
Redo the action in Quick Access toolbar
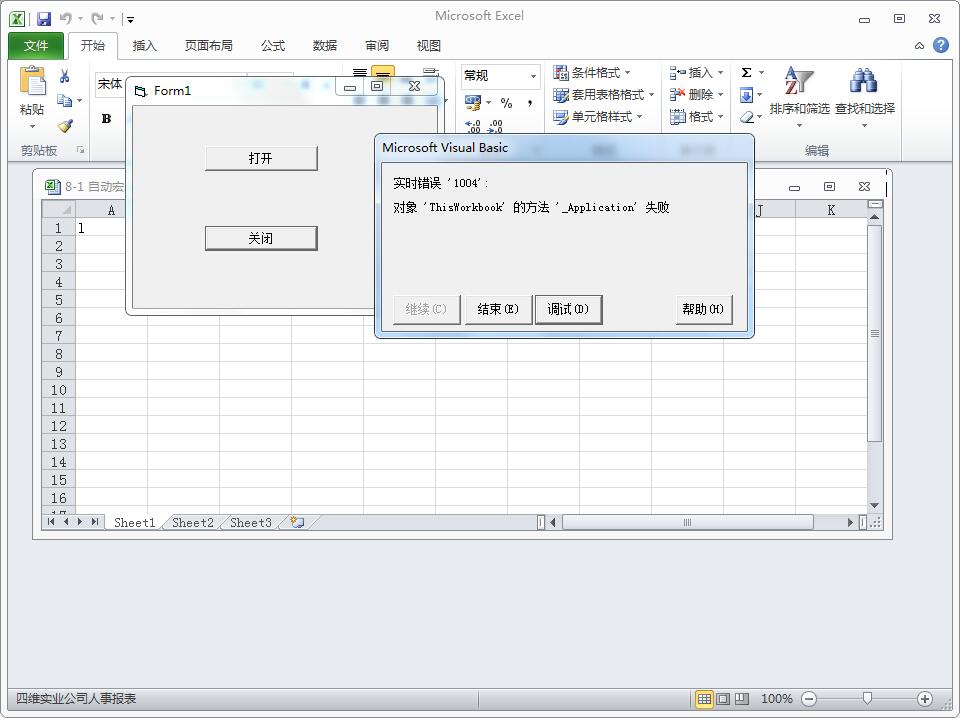(x=97, y=19)
